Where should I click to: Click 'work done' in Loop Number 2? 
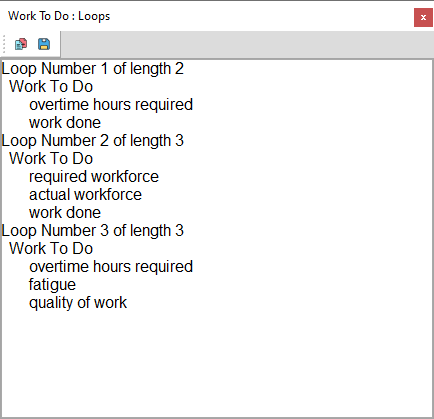point(65,213)
